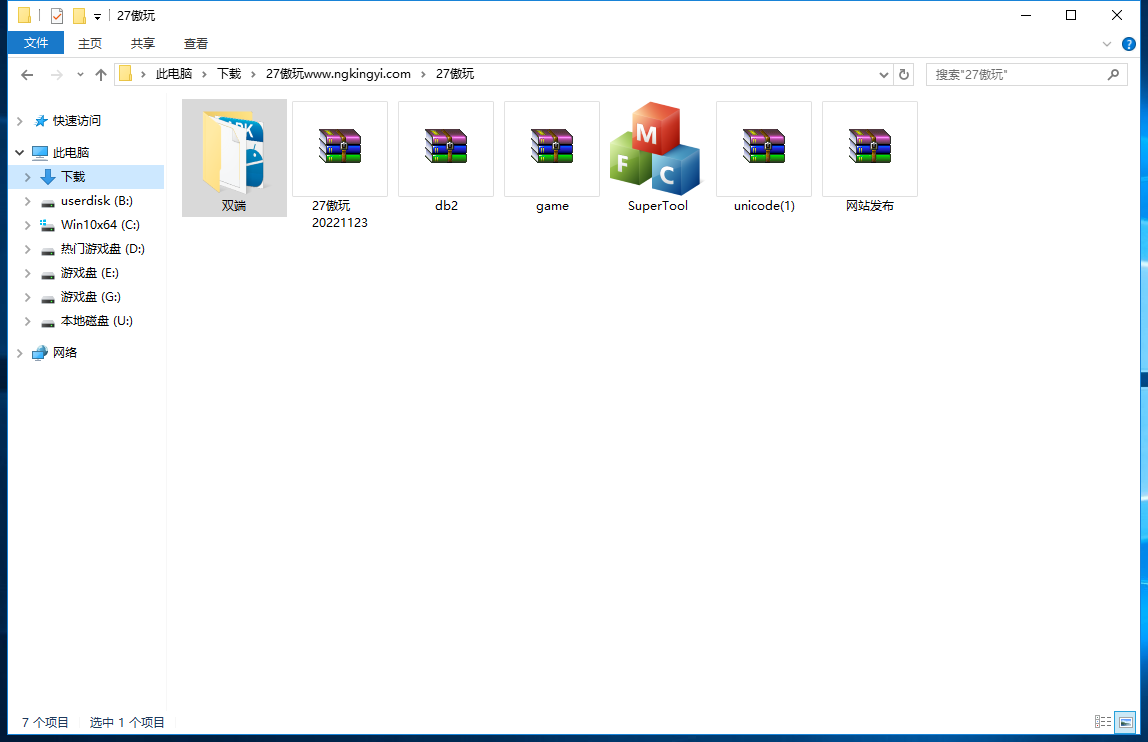Open the help question mark icon
This screenshot has width=1148, height=742.
pyautogui.click(x=1128, y=44)
